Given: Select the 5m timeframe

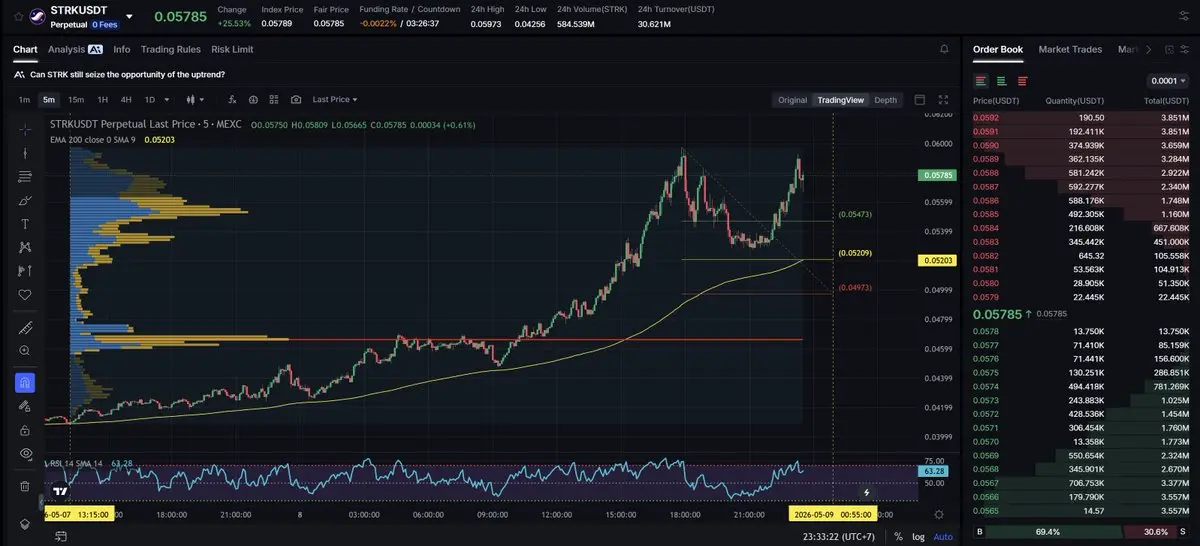Looking at the screenshot, I should coord(49,100).
